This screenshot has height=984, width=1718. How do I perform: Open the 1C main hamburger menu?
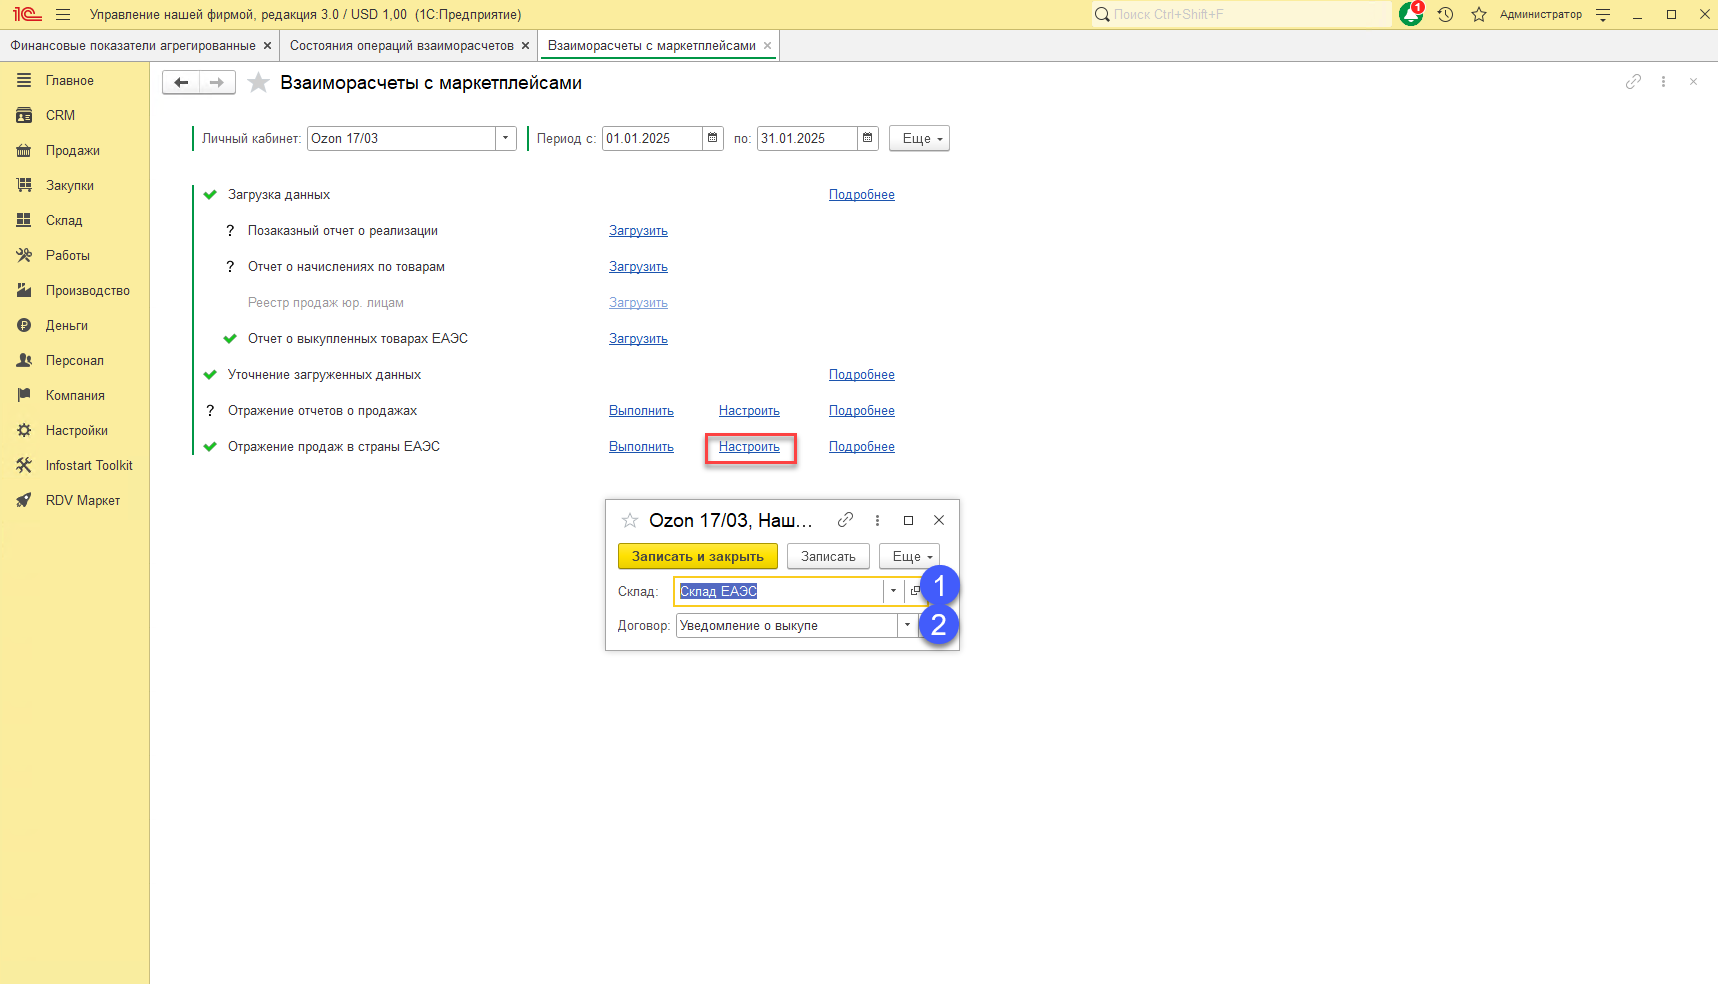tap(63, 15)
